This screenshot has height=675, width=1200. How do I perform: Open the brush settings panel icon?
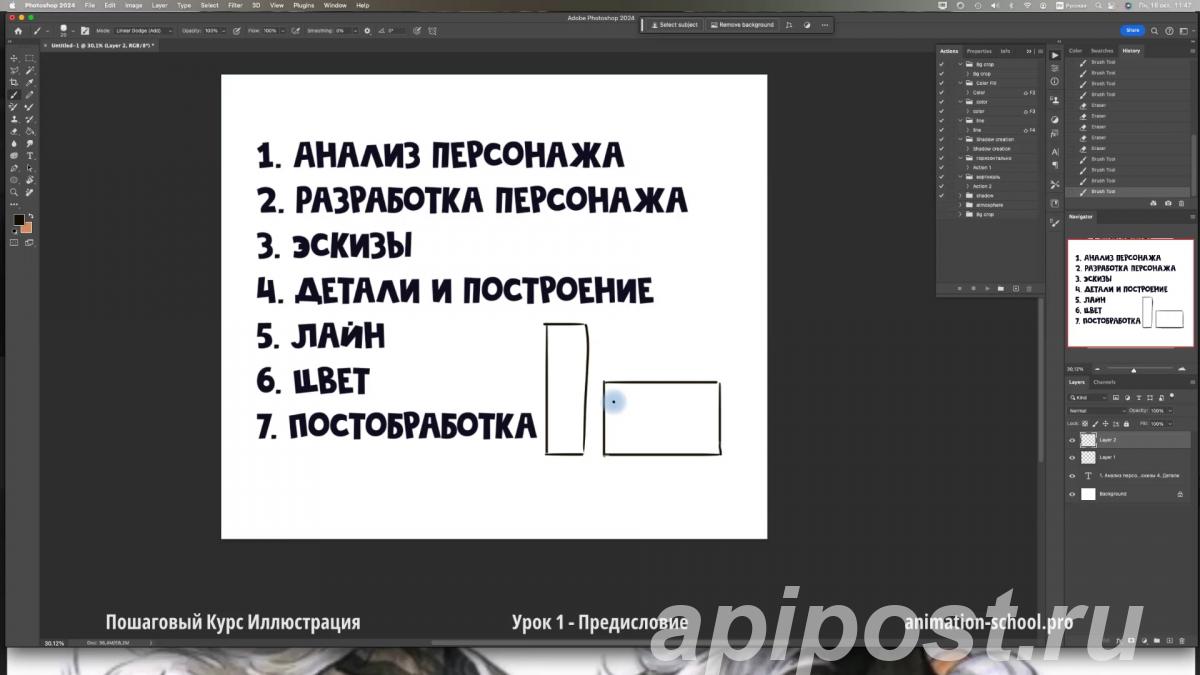pos(85,31)
